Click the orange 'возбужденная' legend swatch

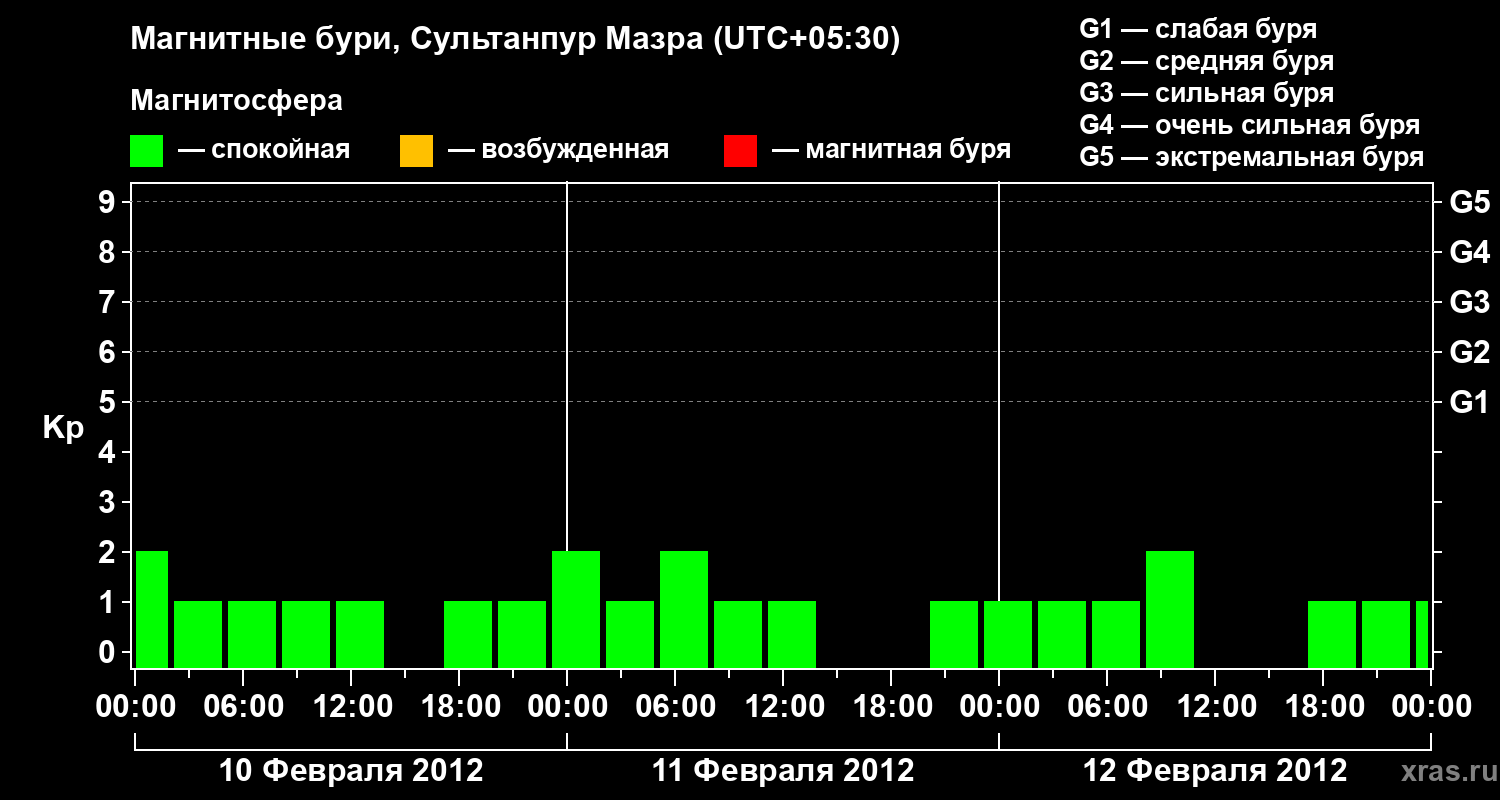[416, 151]
